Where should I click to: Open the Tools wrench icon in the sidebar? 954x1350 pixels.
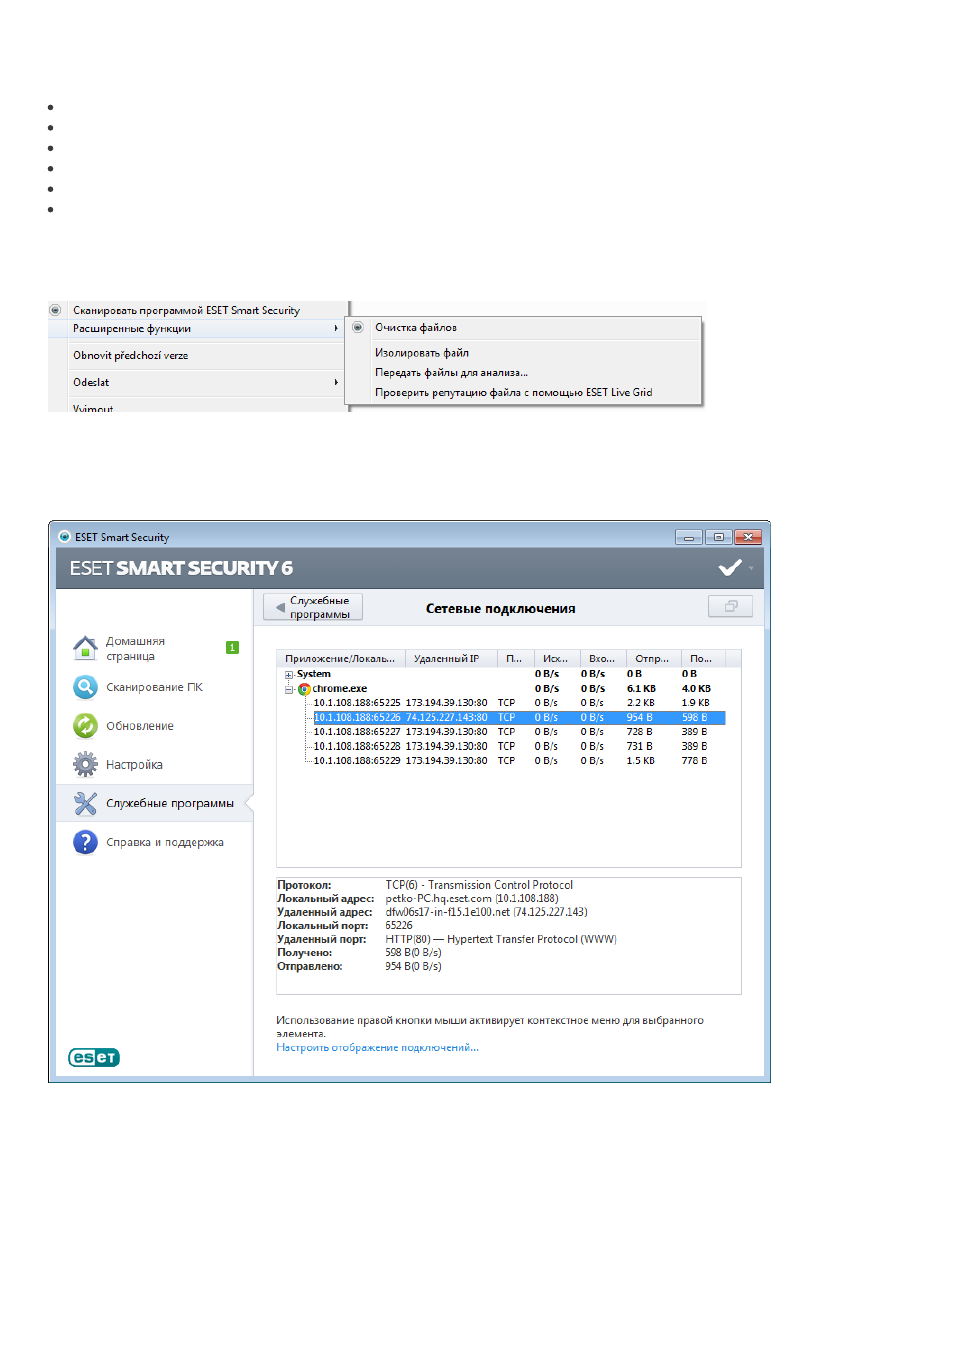point(85,803)
